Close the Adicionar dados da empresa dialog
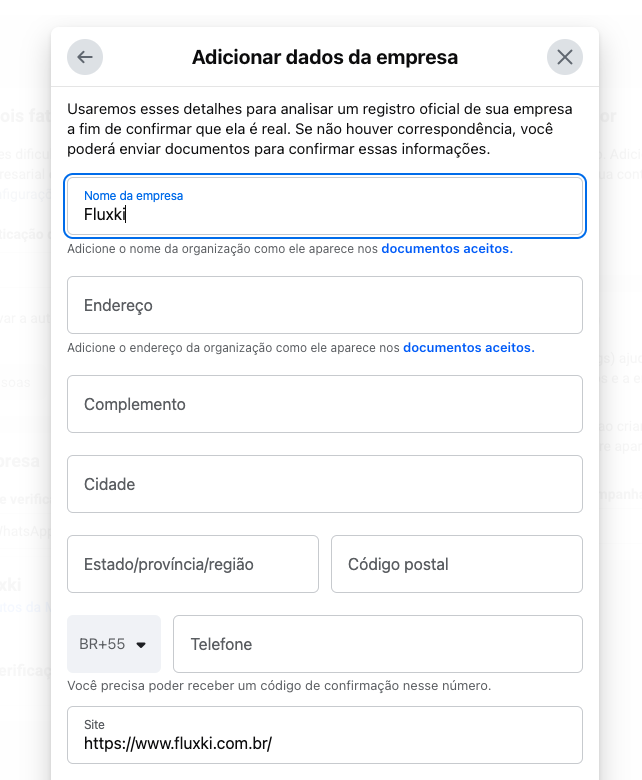642x780 pixels. click(565, 57)
